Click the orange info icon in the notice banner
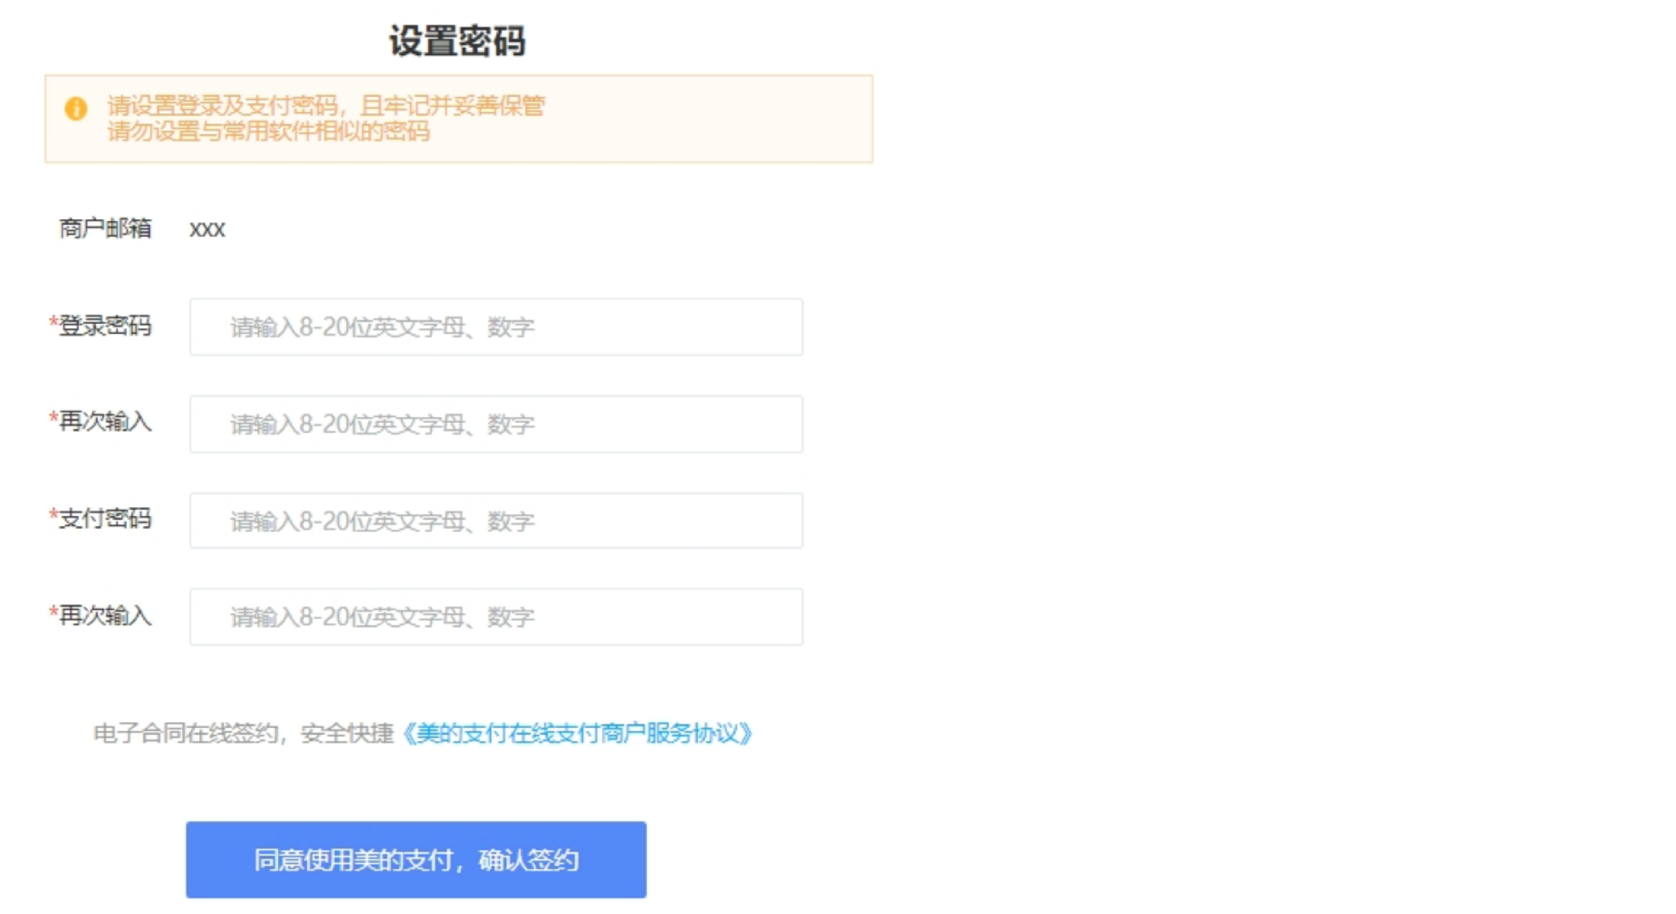The height and width of the screenshot is (914, 1676). [76, 108]
